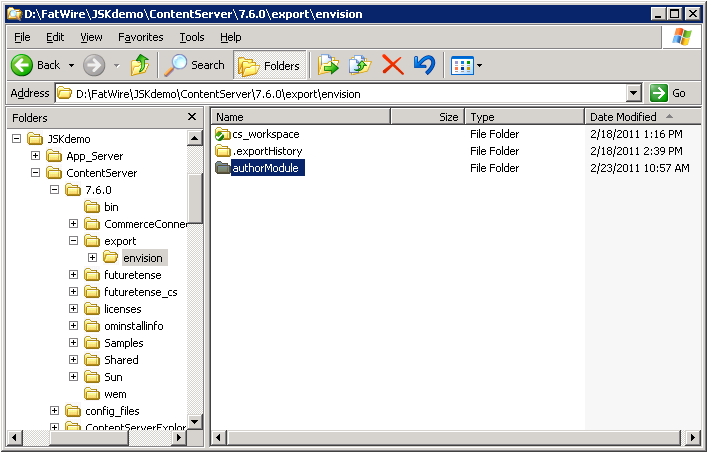Open the Tools menu
This screenshot has width=708, height=453.
(x=192, y=37)
